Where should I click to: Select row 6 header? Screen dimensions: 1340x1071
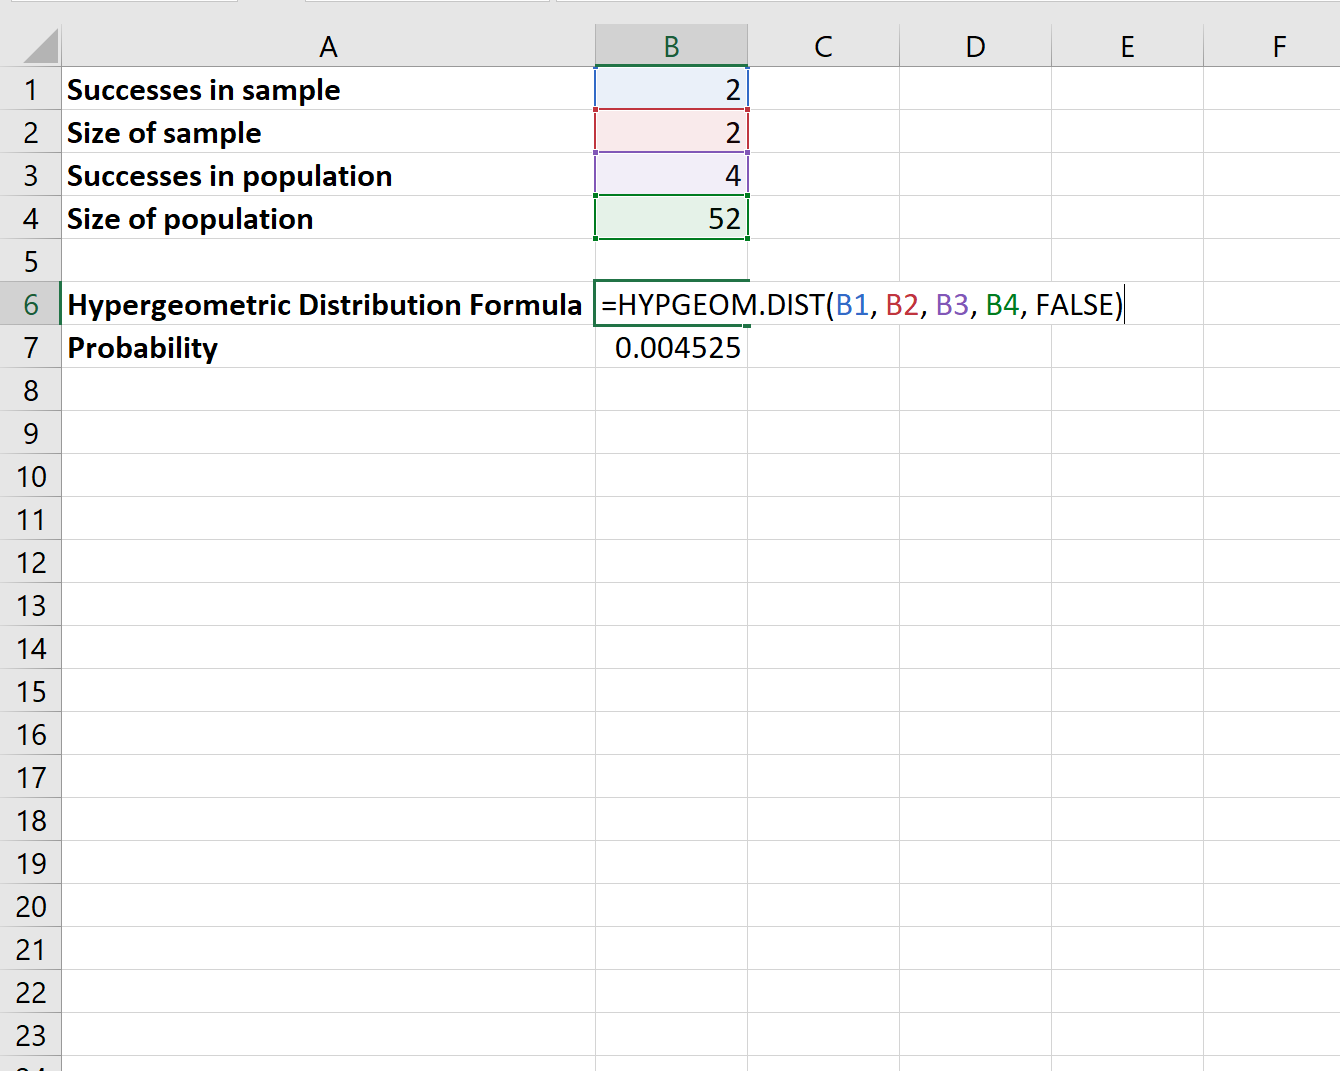coord(30,304)
